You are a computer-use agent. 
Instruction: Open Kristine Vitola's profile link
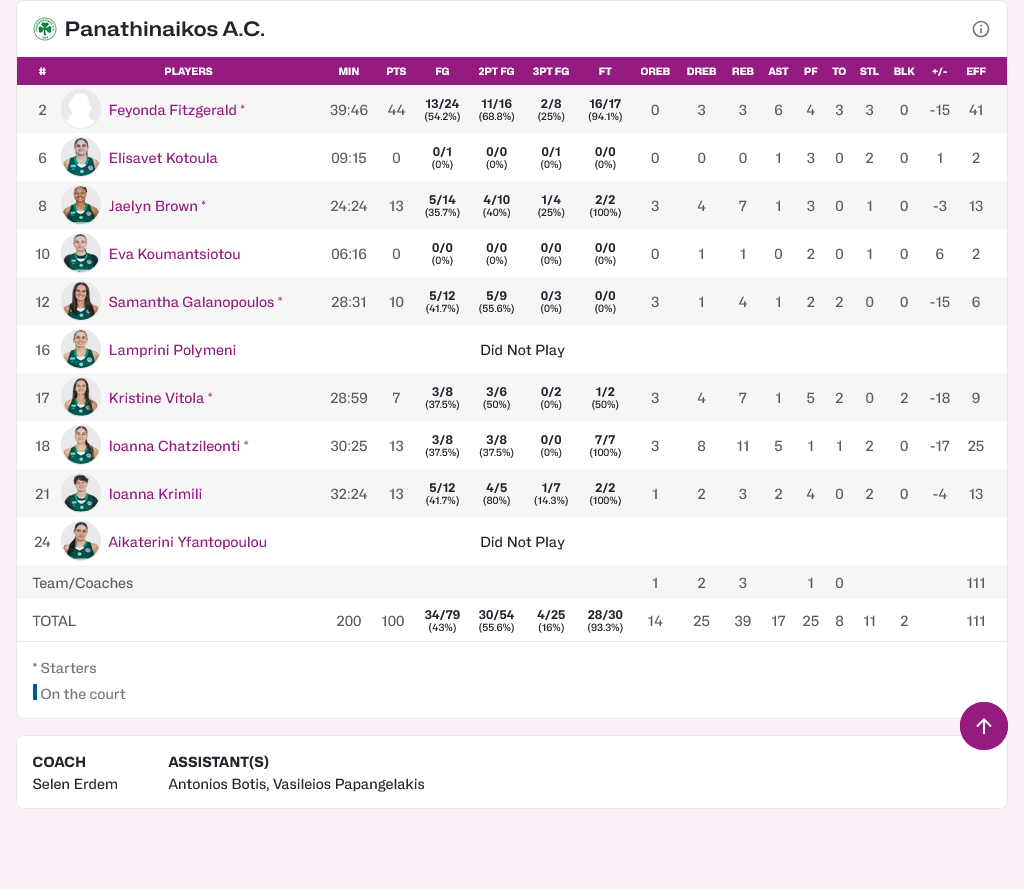pyautogui.click(x=156, y=398)
